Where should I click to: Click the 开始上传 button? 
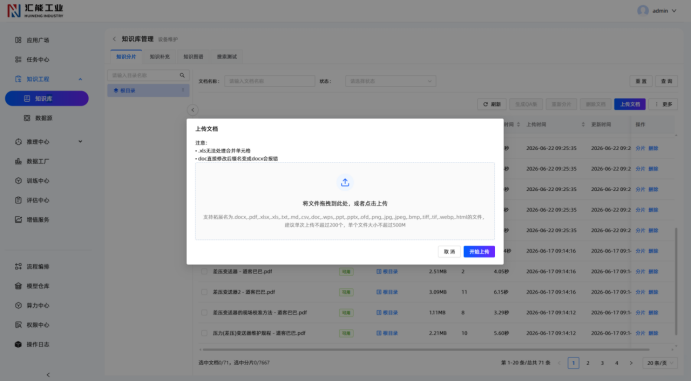[x=479, y=252]
